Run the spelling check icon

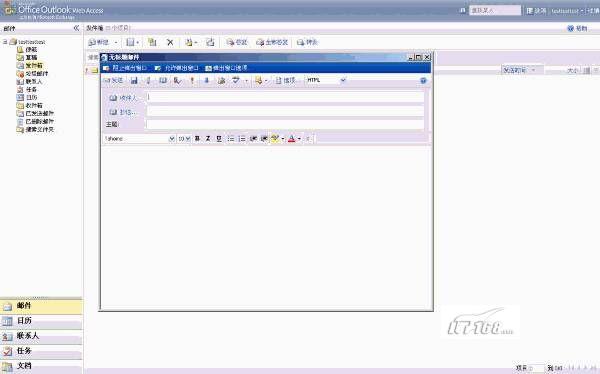tap(236, 80)
